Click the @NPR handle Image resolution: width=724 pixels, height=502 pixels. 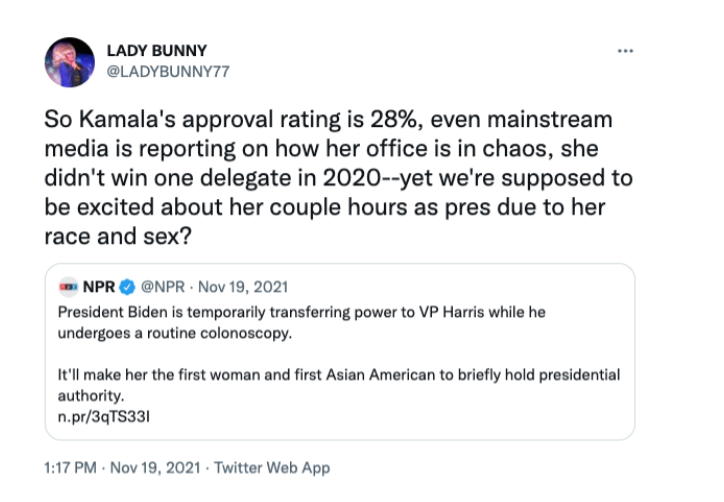coord(163,287)
